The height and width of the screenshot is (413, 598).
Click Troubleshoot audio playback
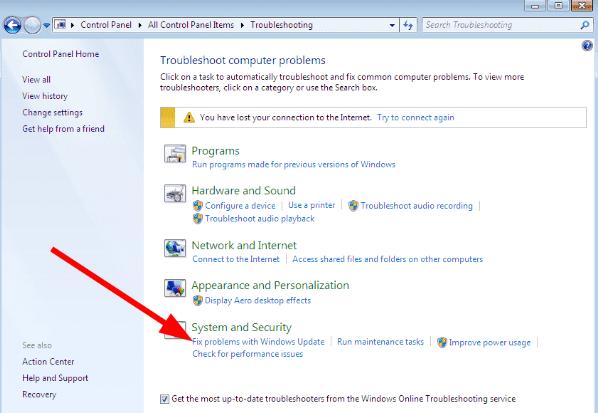tap(260, 219)
